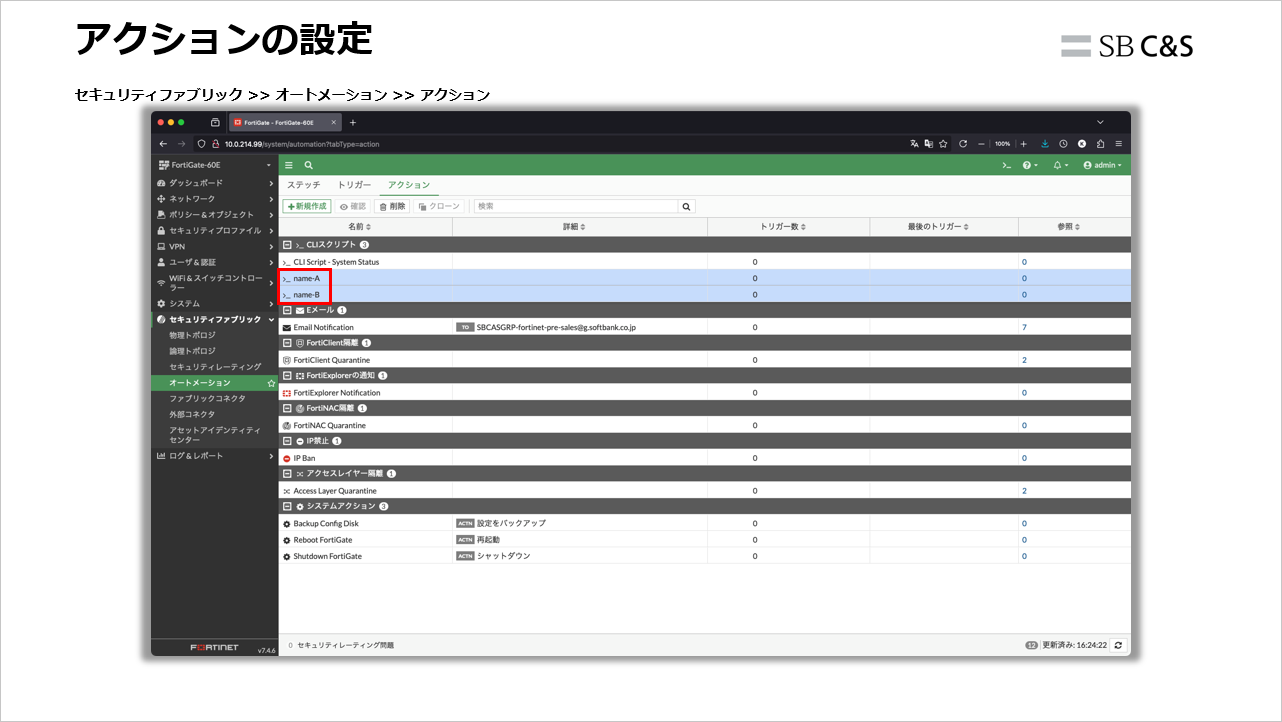This screenshot has height=722, width=1282.
Task: Switch to the ステッチ tab
Action: 303,185
